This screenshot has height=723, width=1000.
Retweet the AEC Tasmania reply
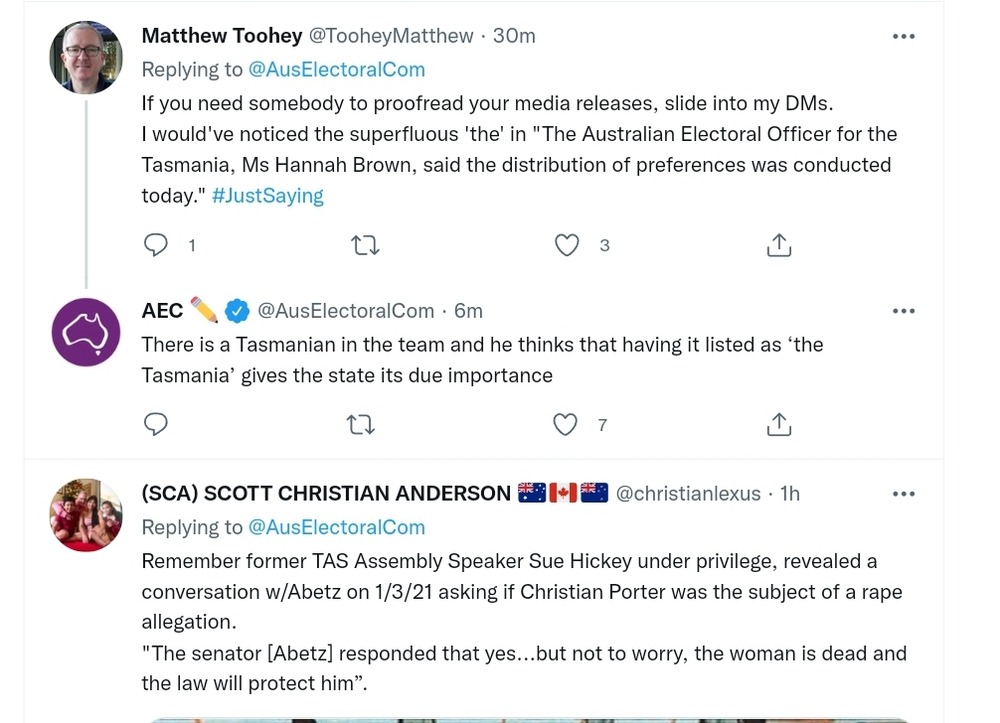[x=360, y=425]
